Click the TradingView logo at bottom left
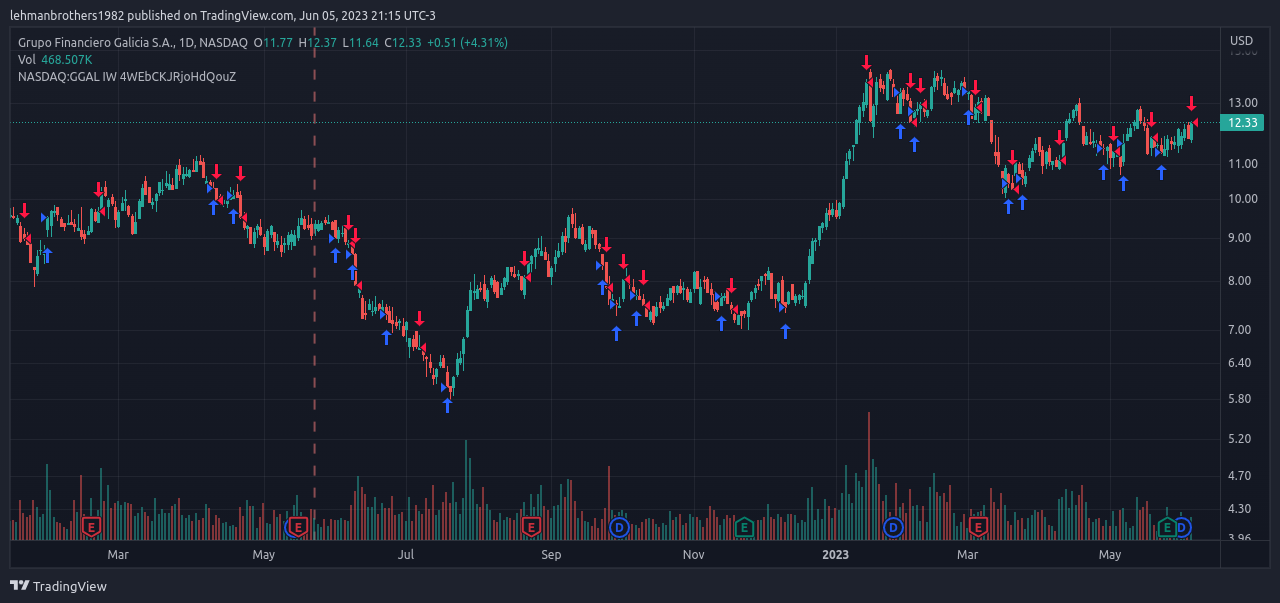The height and width of the screenshot is (603, 1280). click(58, 586)
